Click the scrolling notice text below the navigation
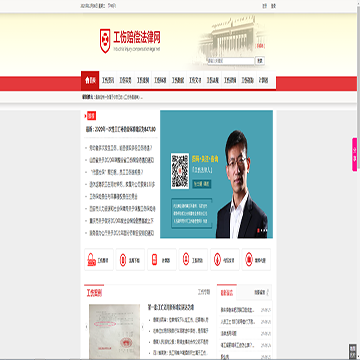The height and width of the screenshot is (360, 360). [x=119, y=97]
